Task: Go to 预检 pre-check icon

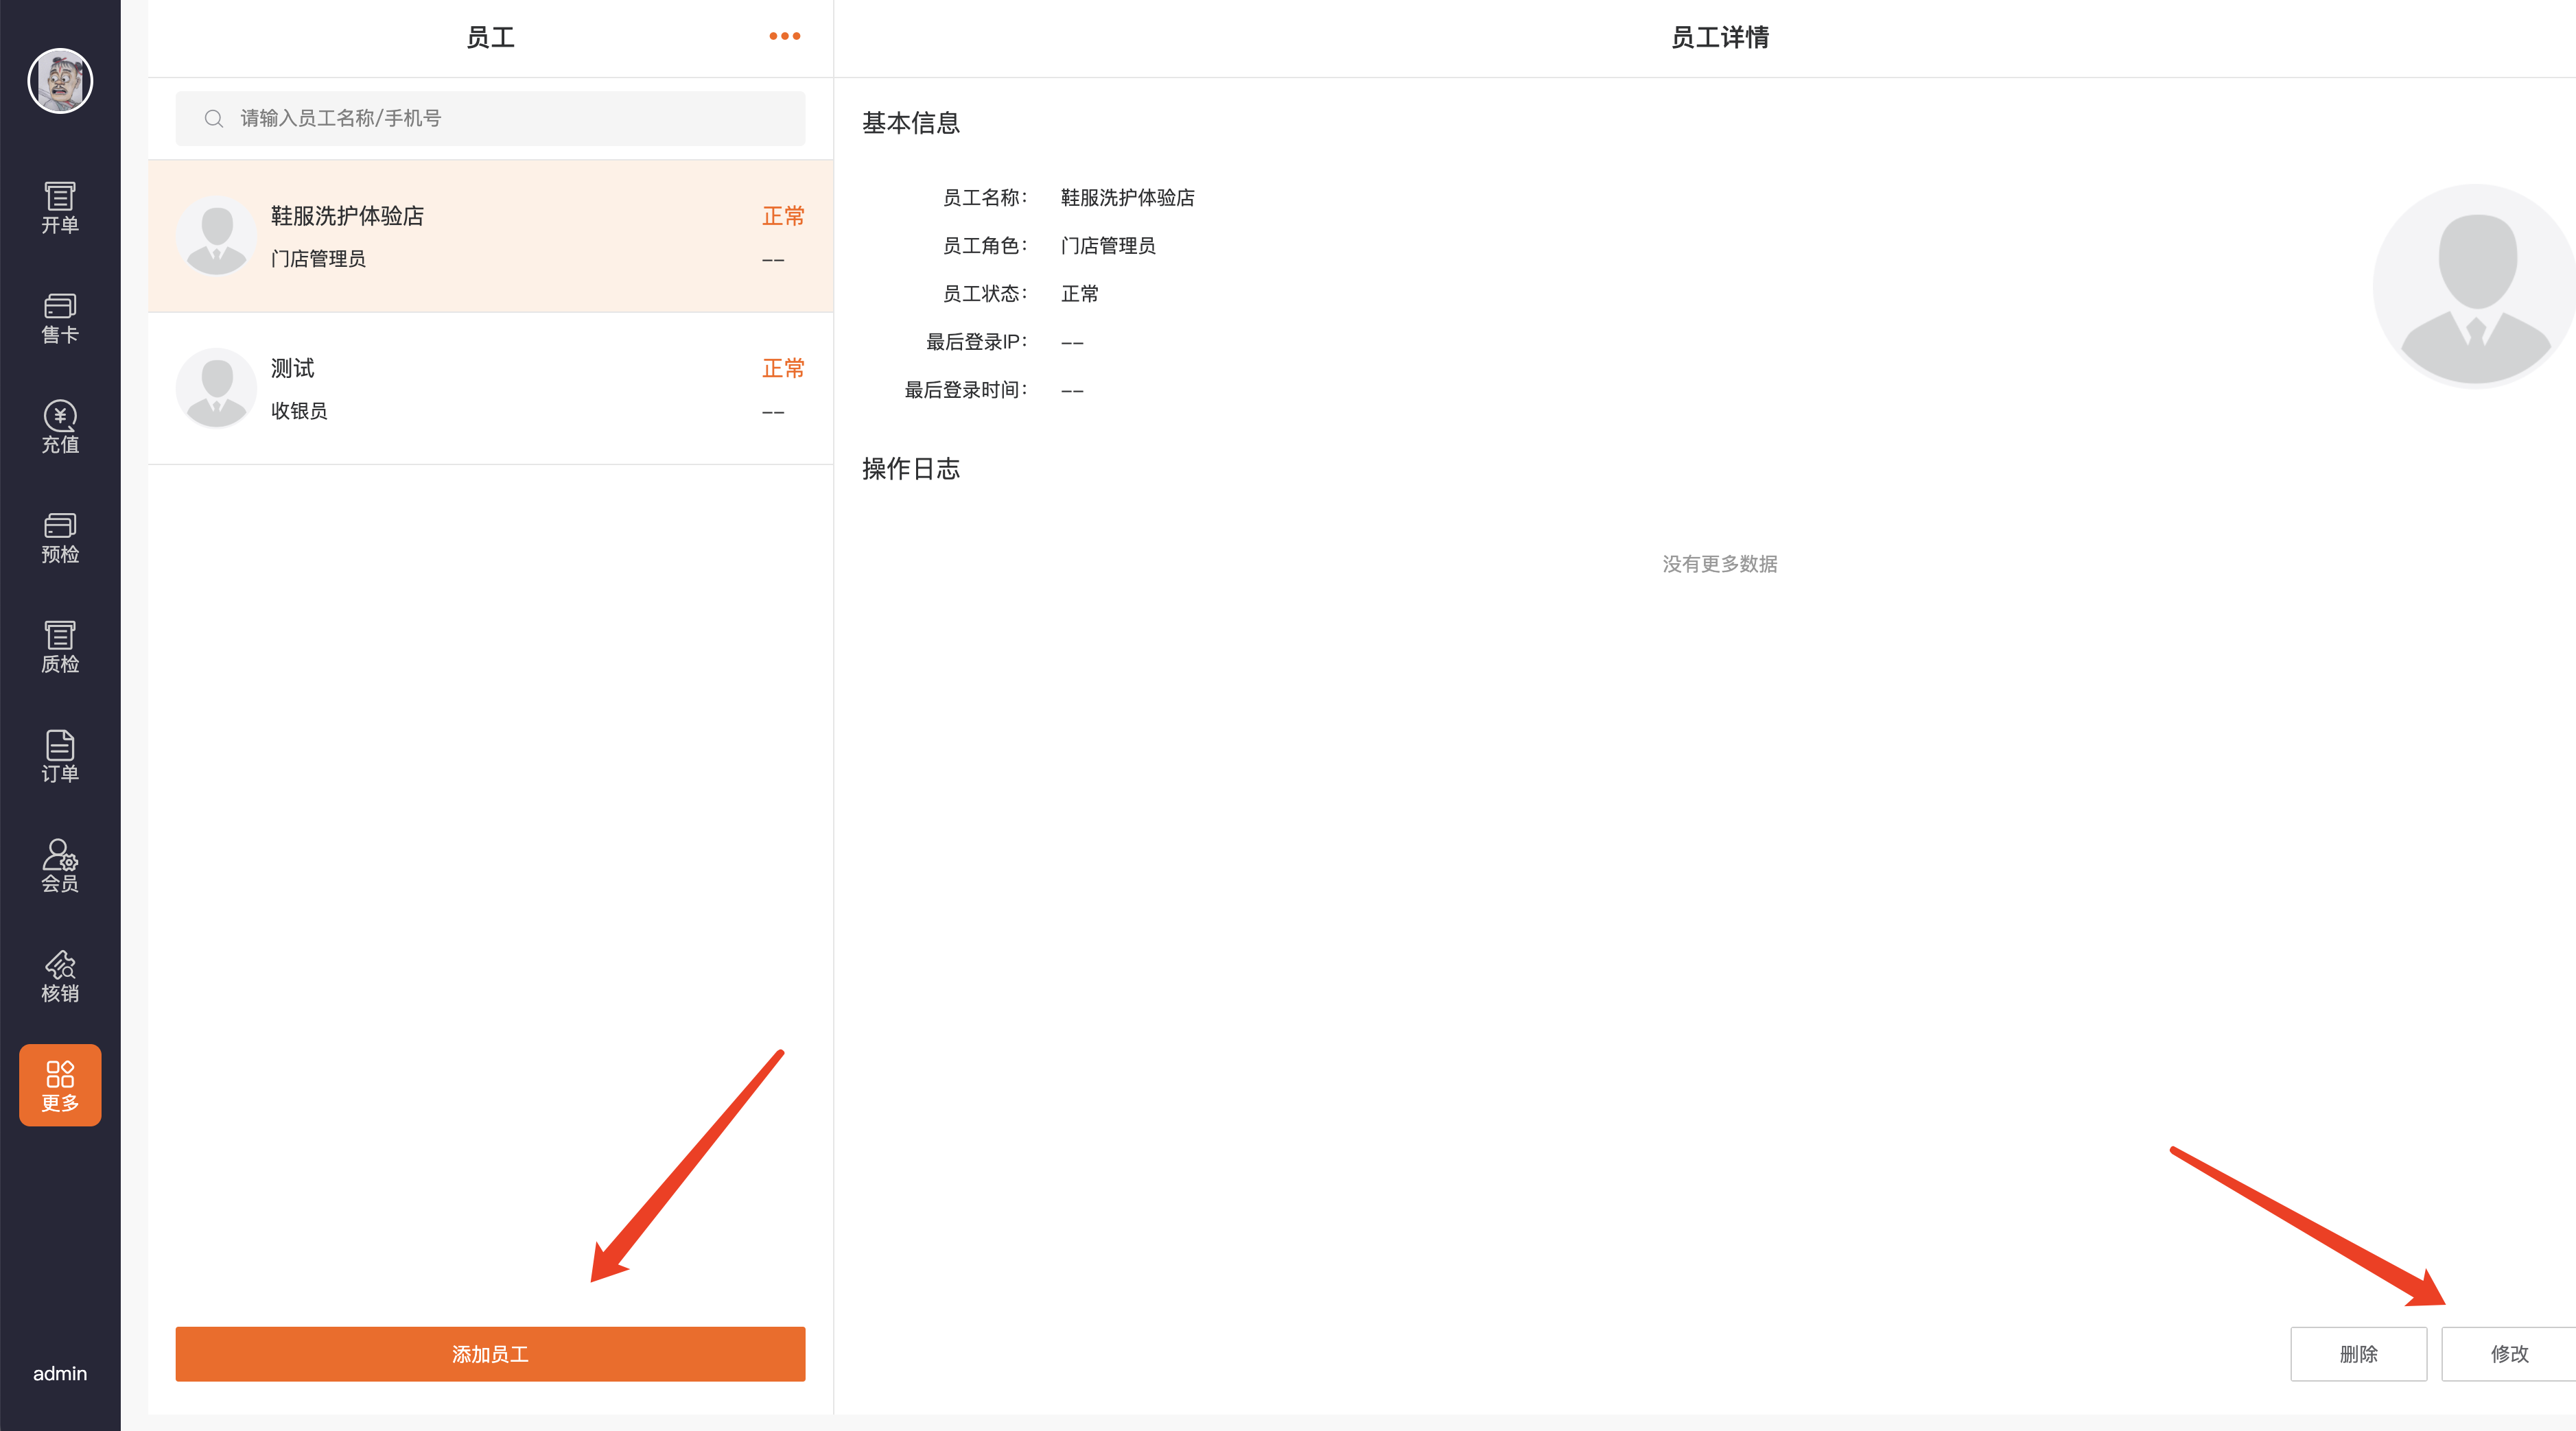Action: pos(60,537)
